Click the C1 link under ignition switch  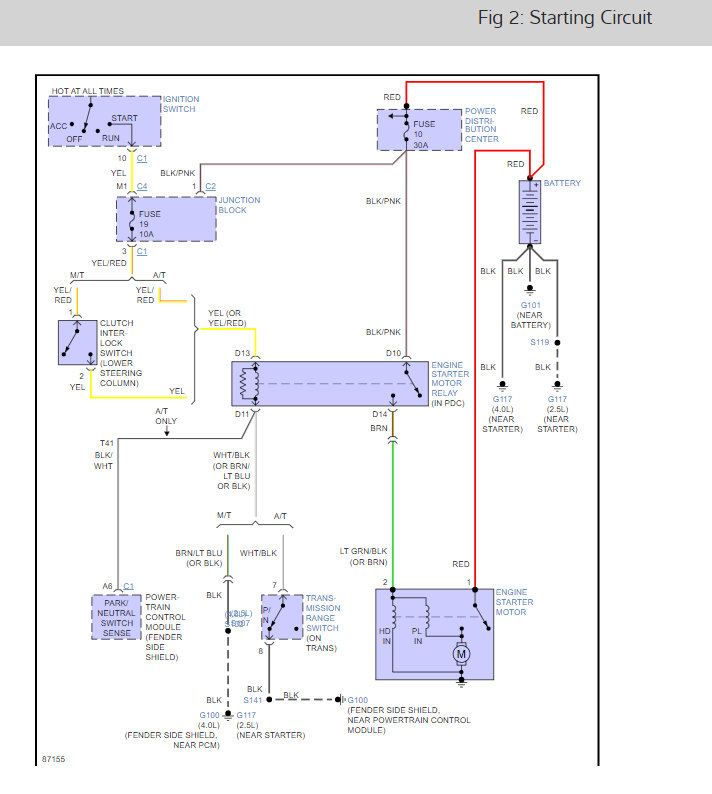click(x=142, y=158)
